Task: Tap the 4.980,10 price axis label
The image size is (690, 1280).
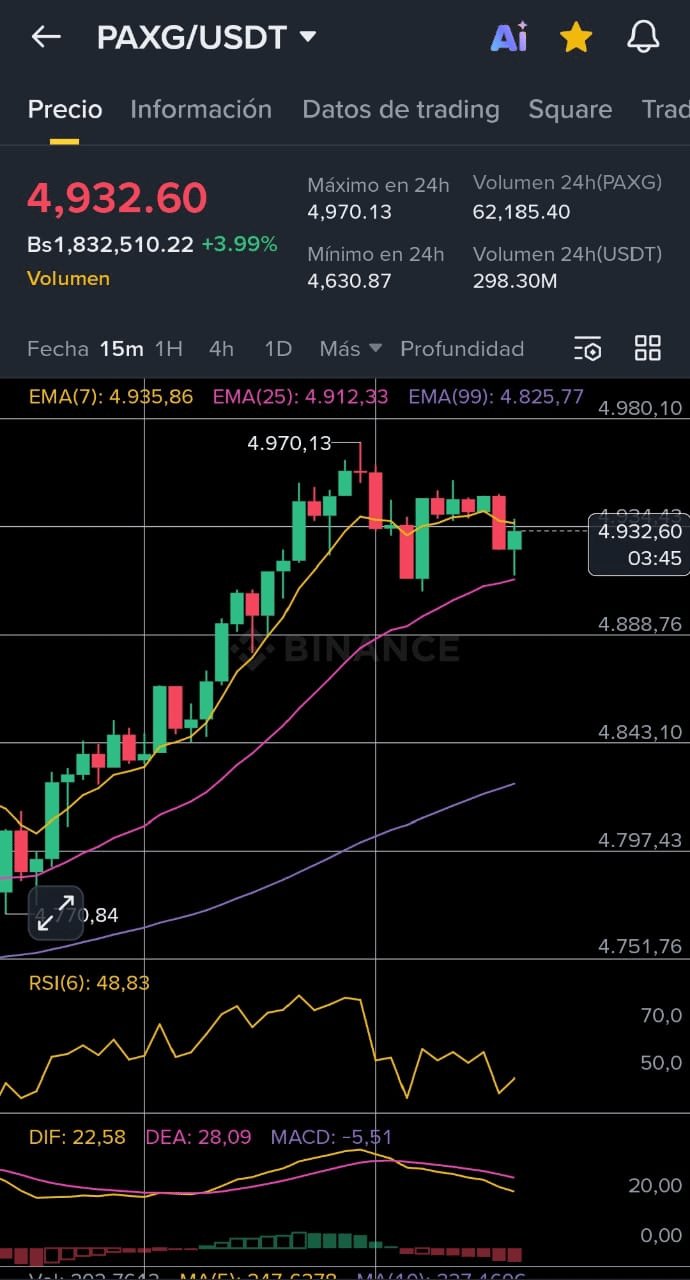Action: (640, 407)
